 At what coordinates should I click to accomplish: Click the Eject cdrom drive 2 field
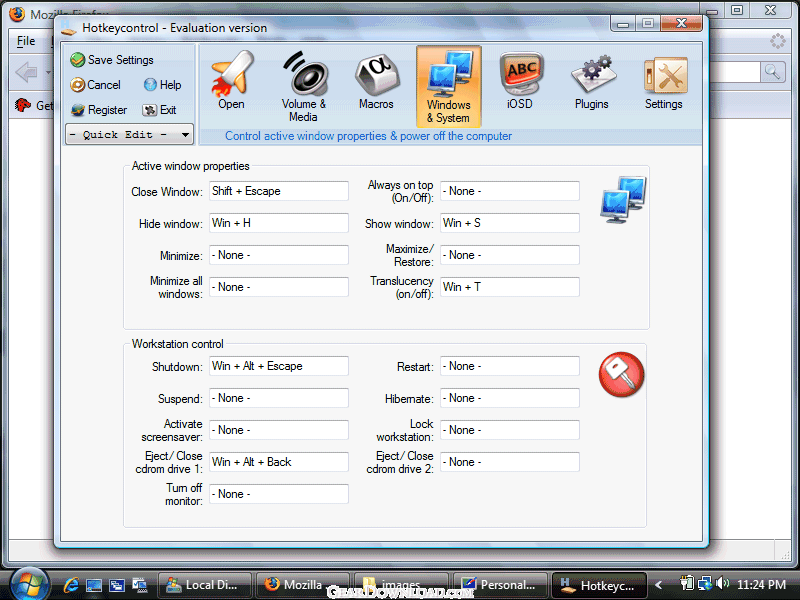[510, 462]
